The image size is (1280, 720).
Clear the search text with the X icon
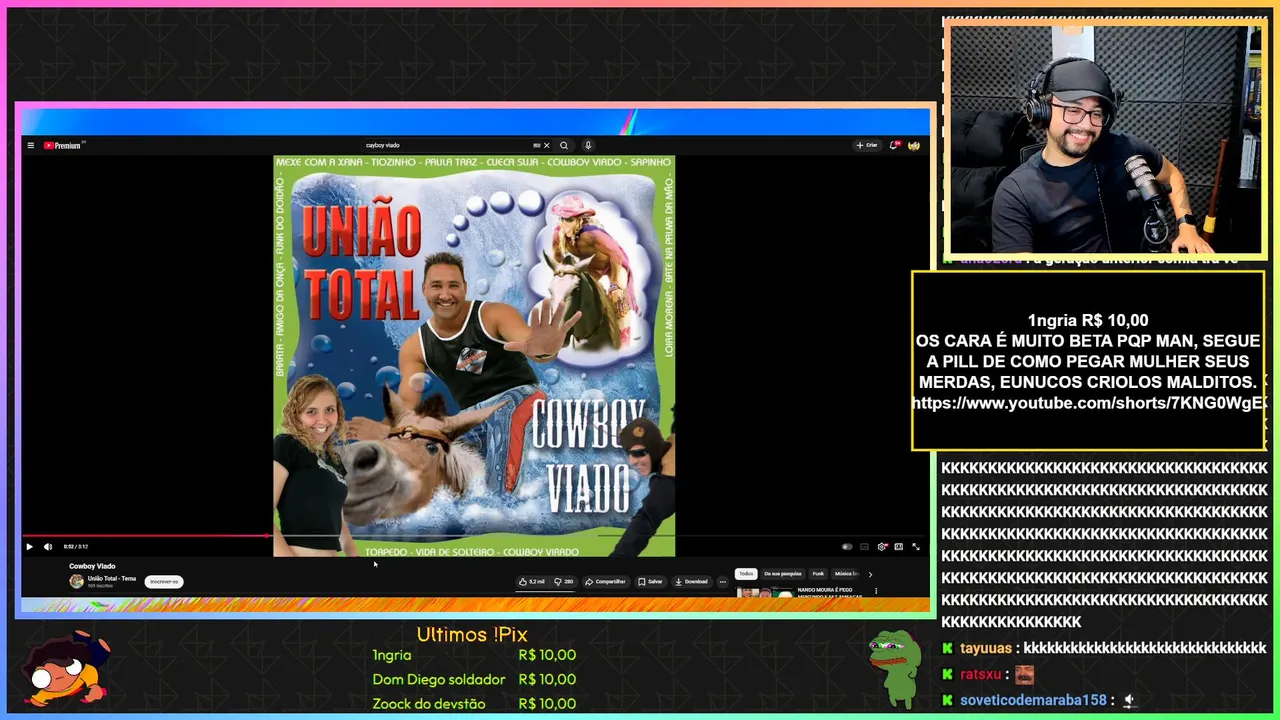546,145
